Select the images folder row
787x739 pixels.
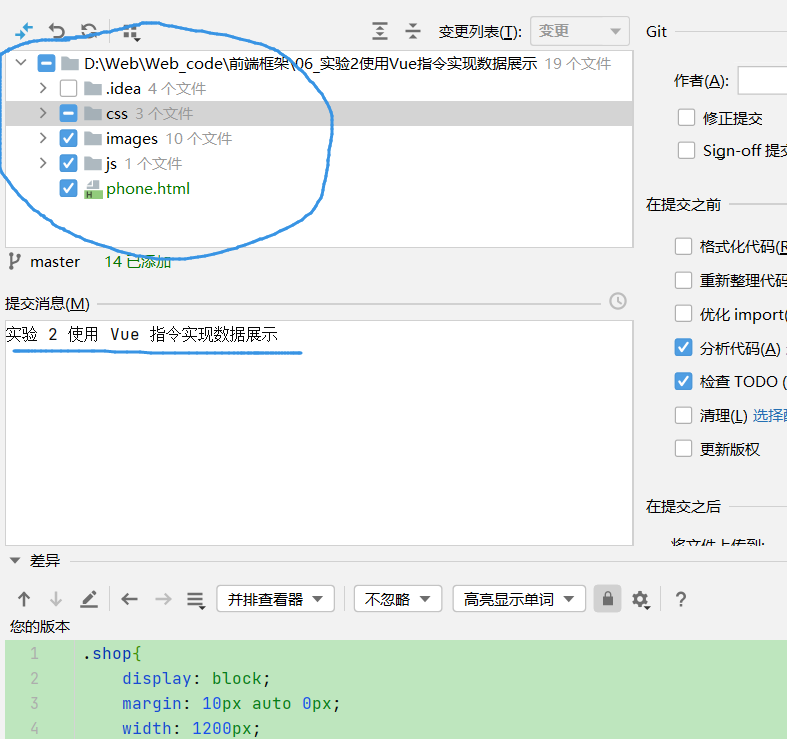click(x=319, y=138)
